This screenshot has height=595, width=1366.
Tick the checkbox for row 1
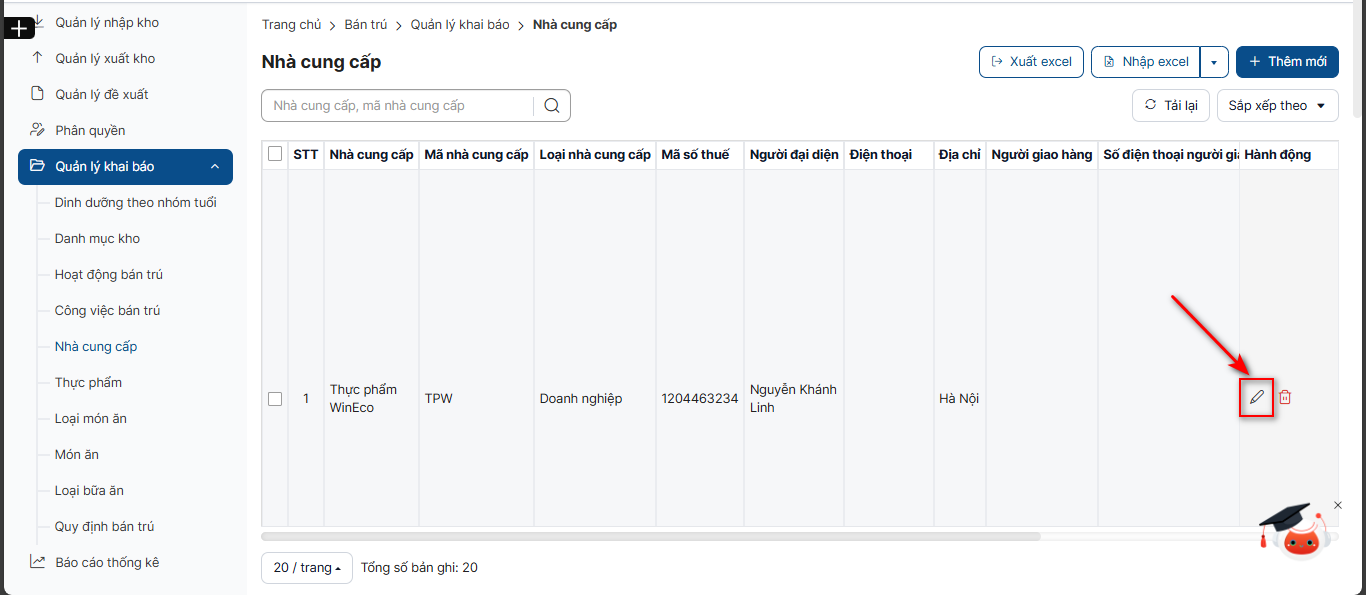275,399
